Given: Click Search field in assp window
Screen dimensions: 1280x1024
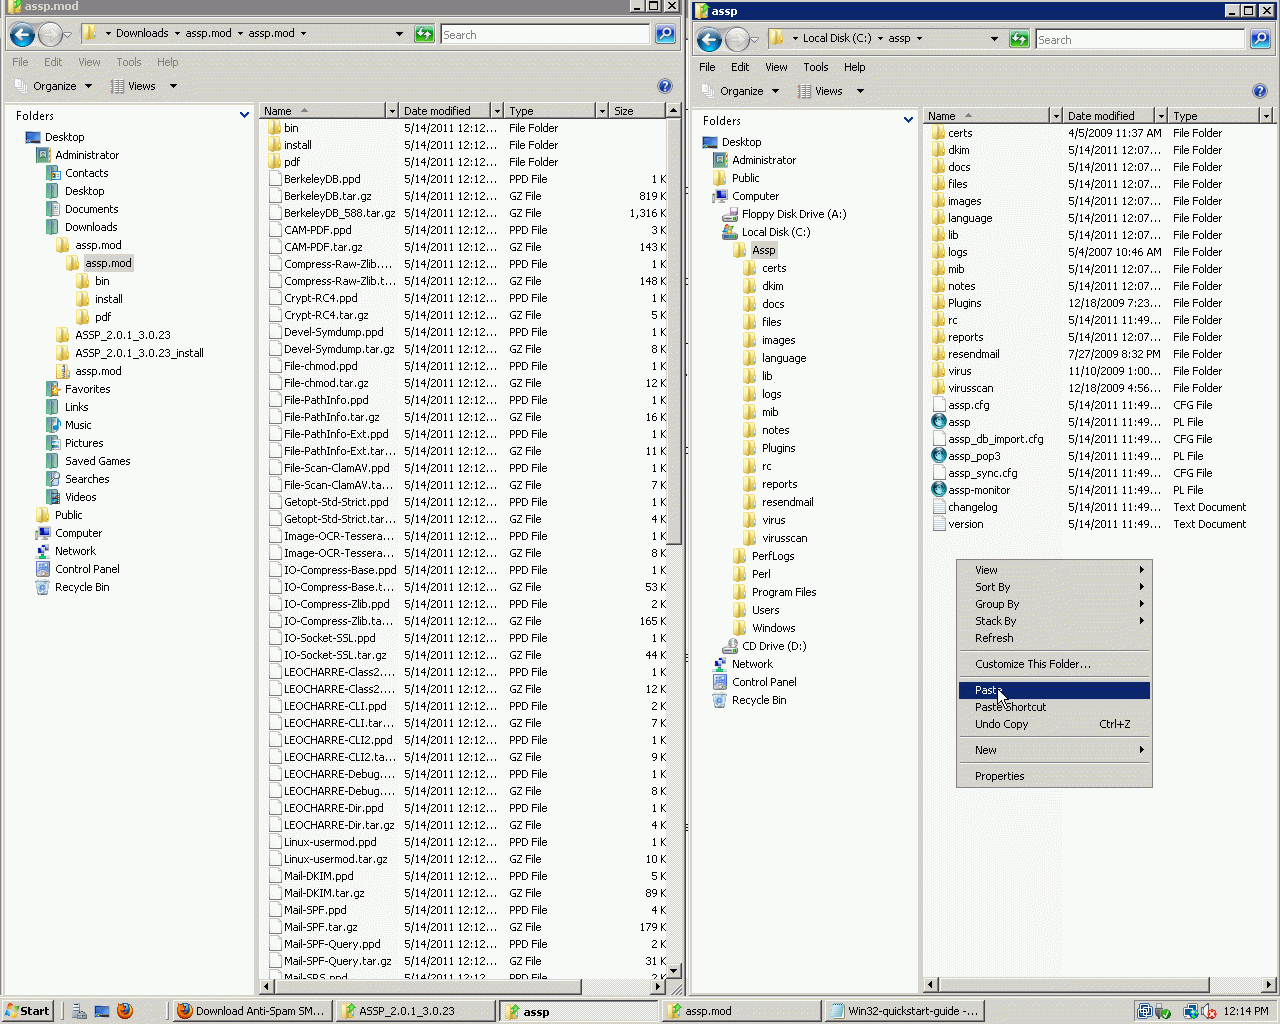Looking at the screenshot, I should (x=1141, y=39).
